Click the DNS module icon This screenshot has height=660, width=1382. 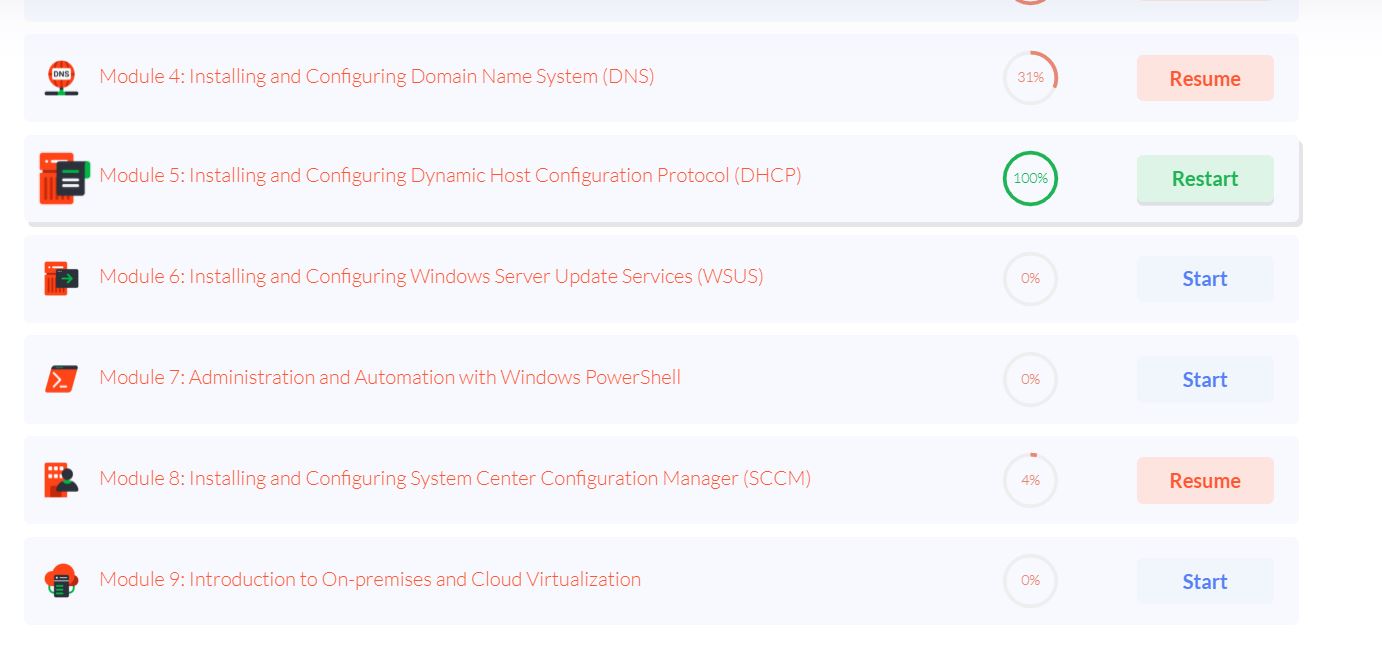61,78
